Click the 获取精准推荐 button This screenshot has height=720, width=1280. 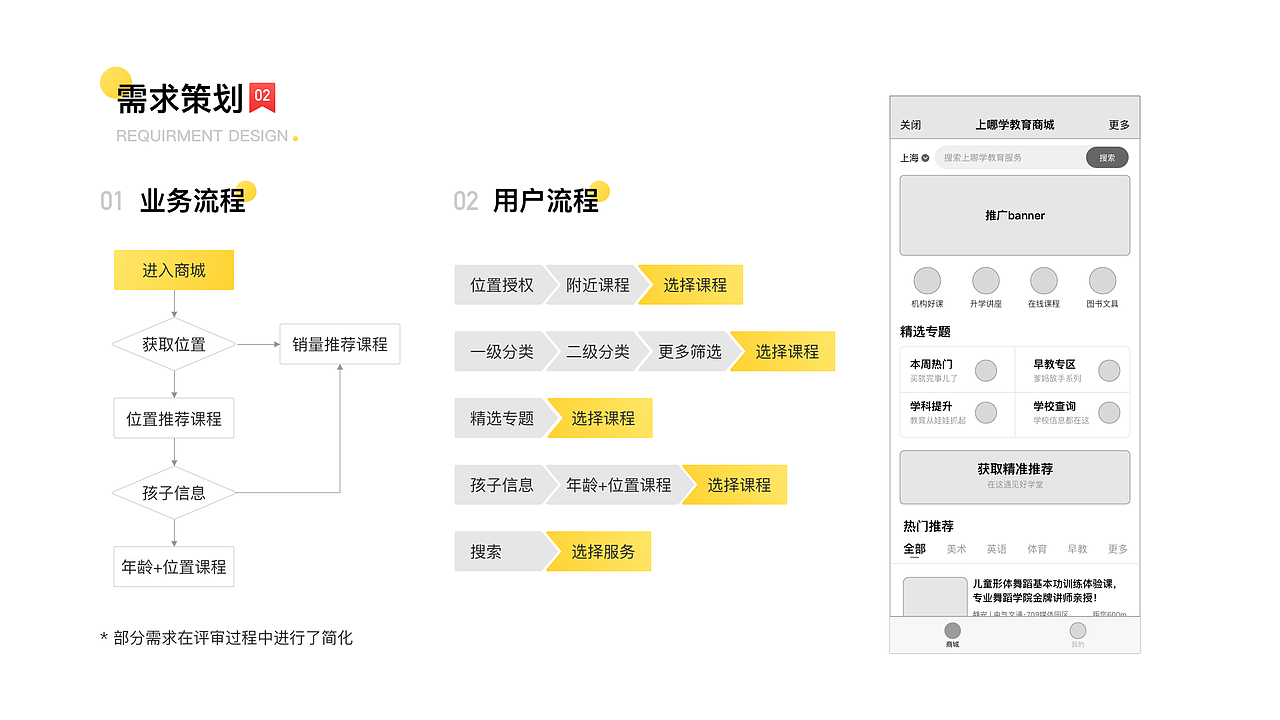click(1015, 477)
